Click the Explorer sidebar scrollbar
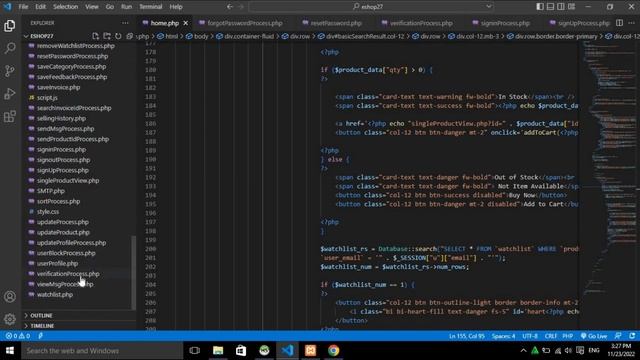The width and height of the screenshot is (640, 360). 133,273
